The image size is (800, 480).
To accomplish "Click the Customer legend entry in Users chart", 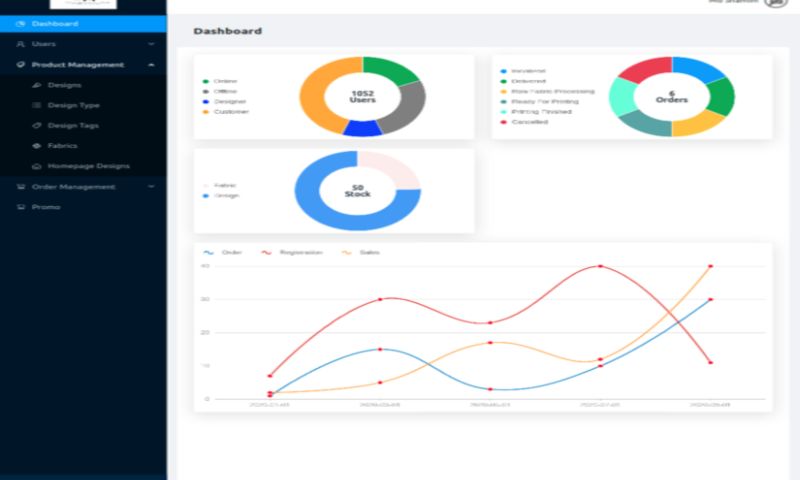I will click(x=231, y=112).
